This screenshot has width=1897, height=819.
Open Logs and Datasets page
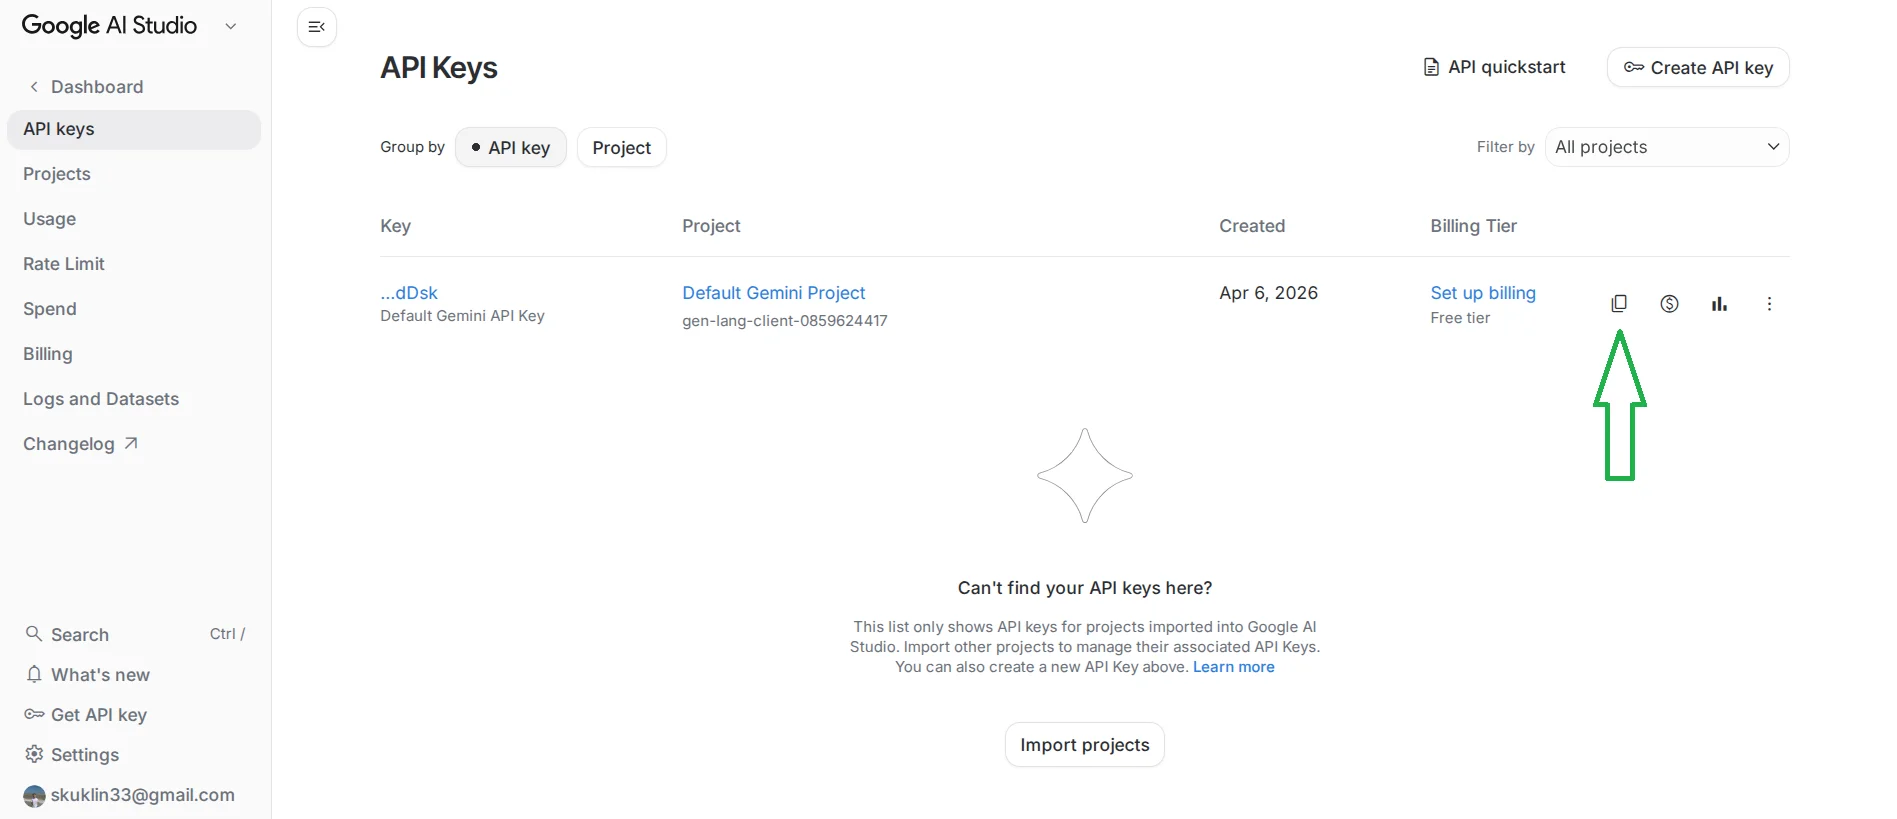pyautogui.click(x=101, y=398)
